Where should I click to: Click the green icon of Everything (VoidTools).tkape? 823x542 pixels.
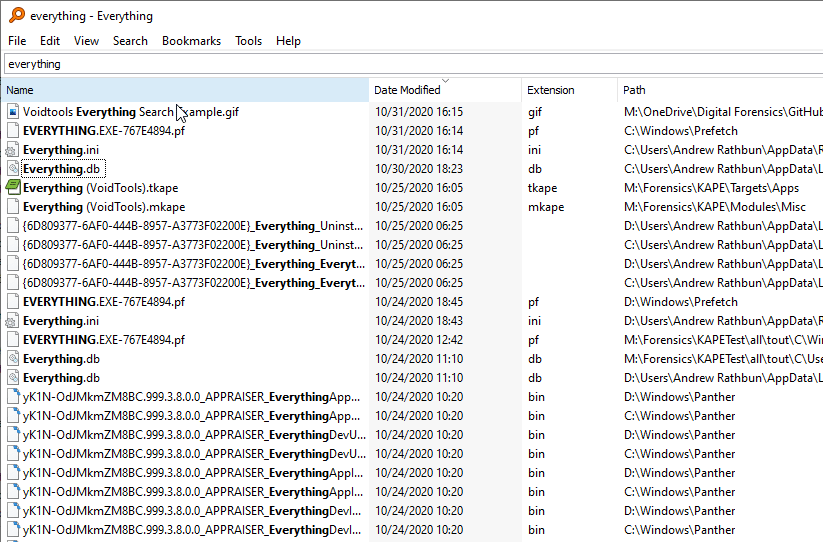tap(12, 188)
